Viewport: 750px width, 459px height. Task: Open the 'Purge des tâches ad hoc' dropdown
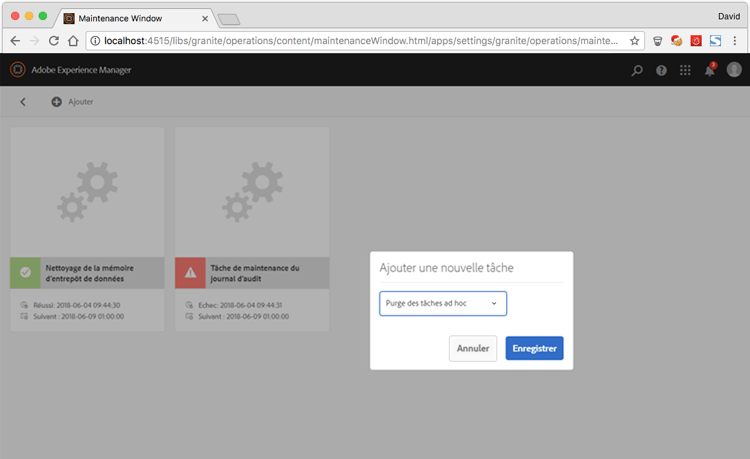[x=443, y=304]
